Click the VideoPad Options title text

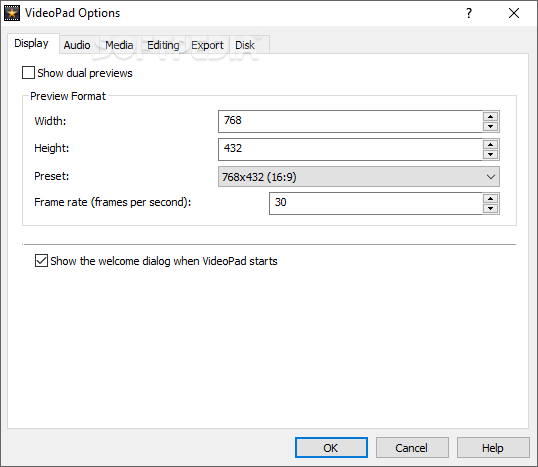(72, 13)
